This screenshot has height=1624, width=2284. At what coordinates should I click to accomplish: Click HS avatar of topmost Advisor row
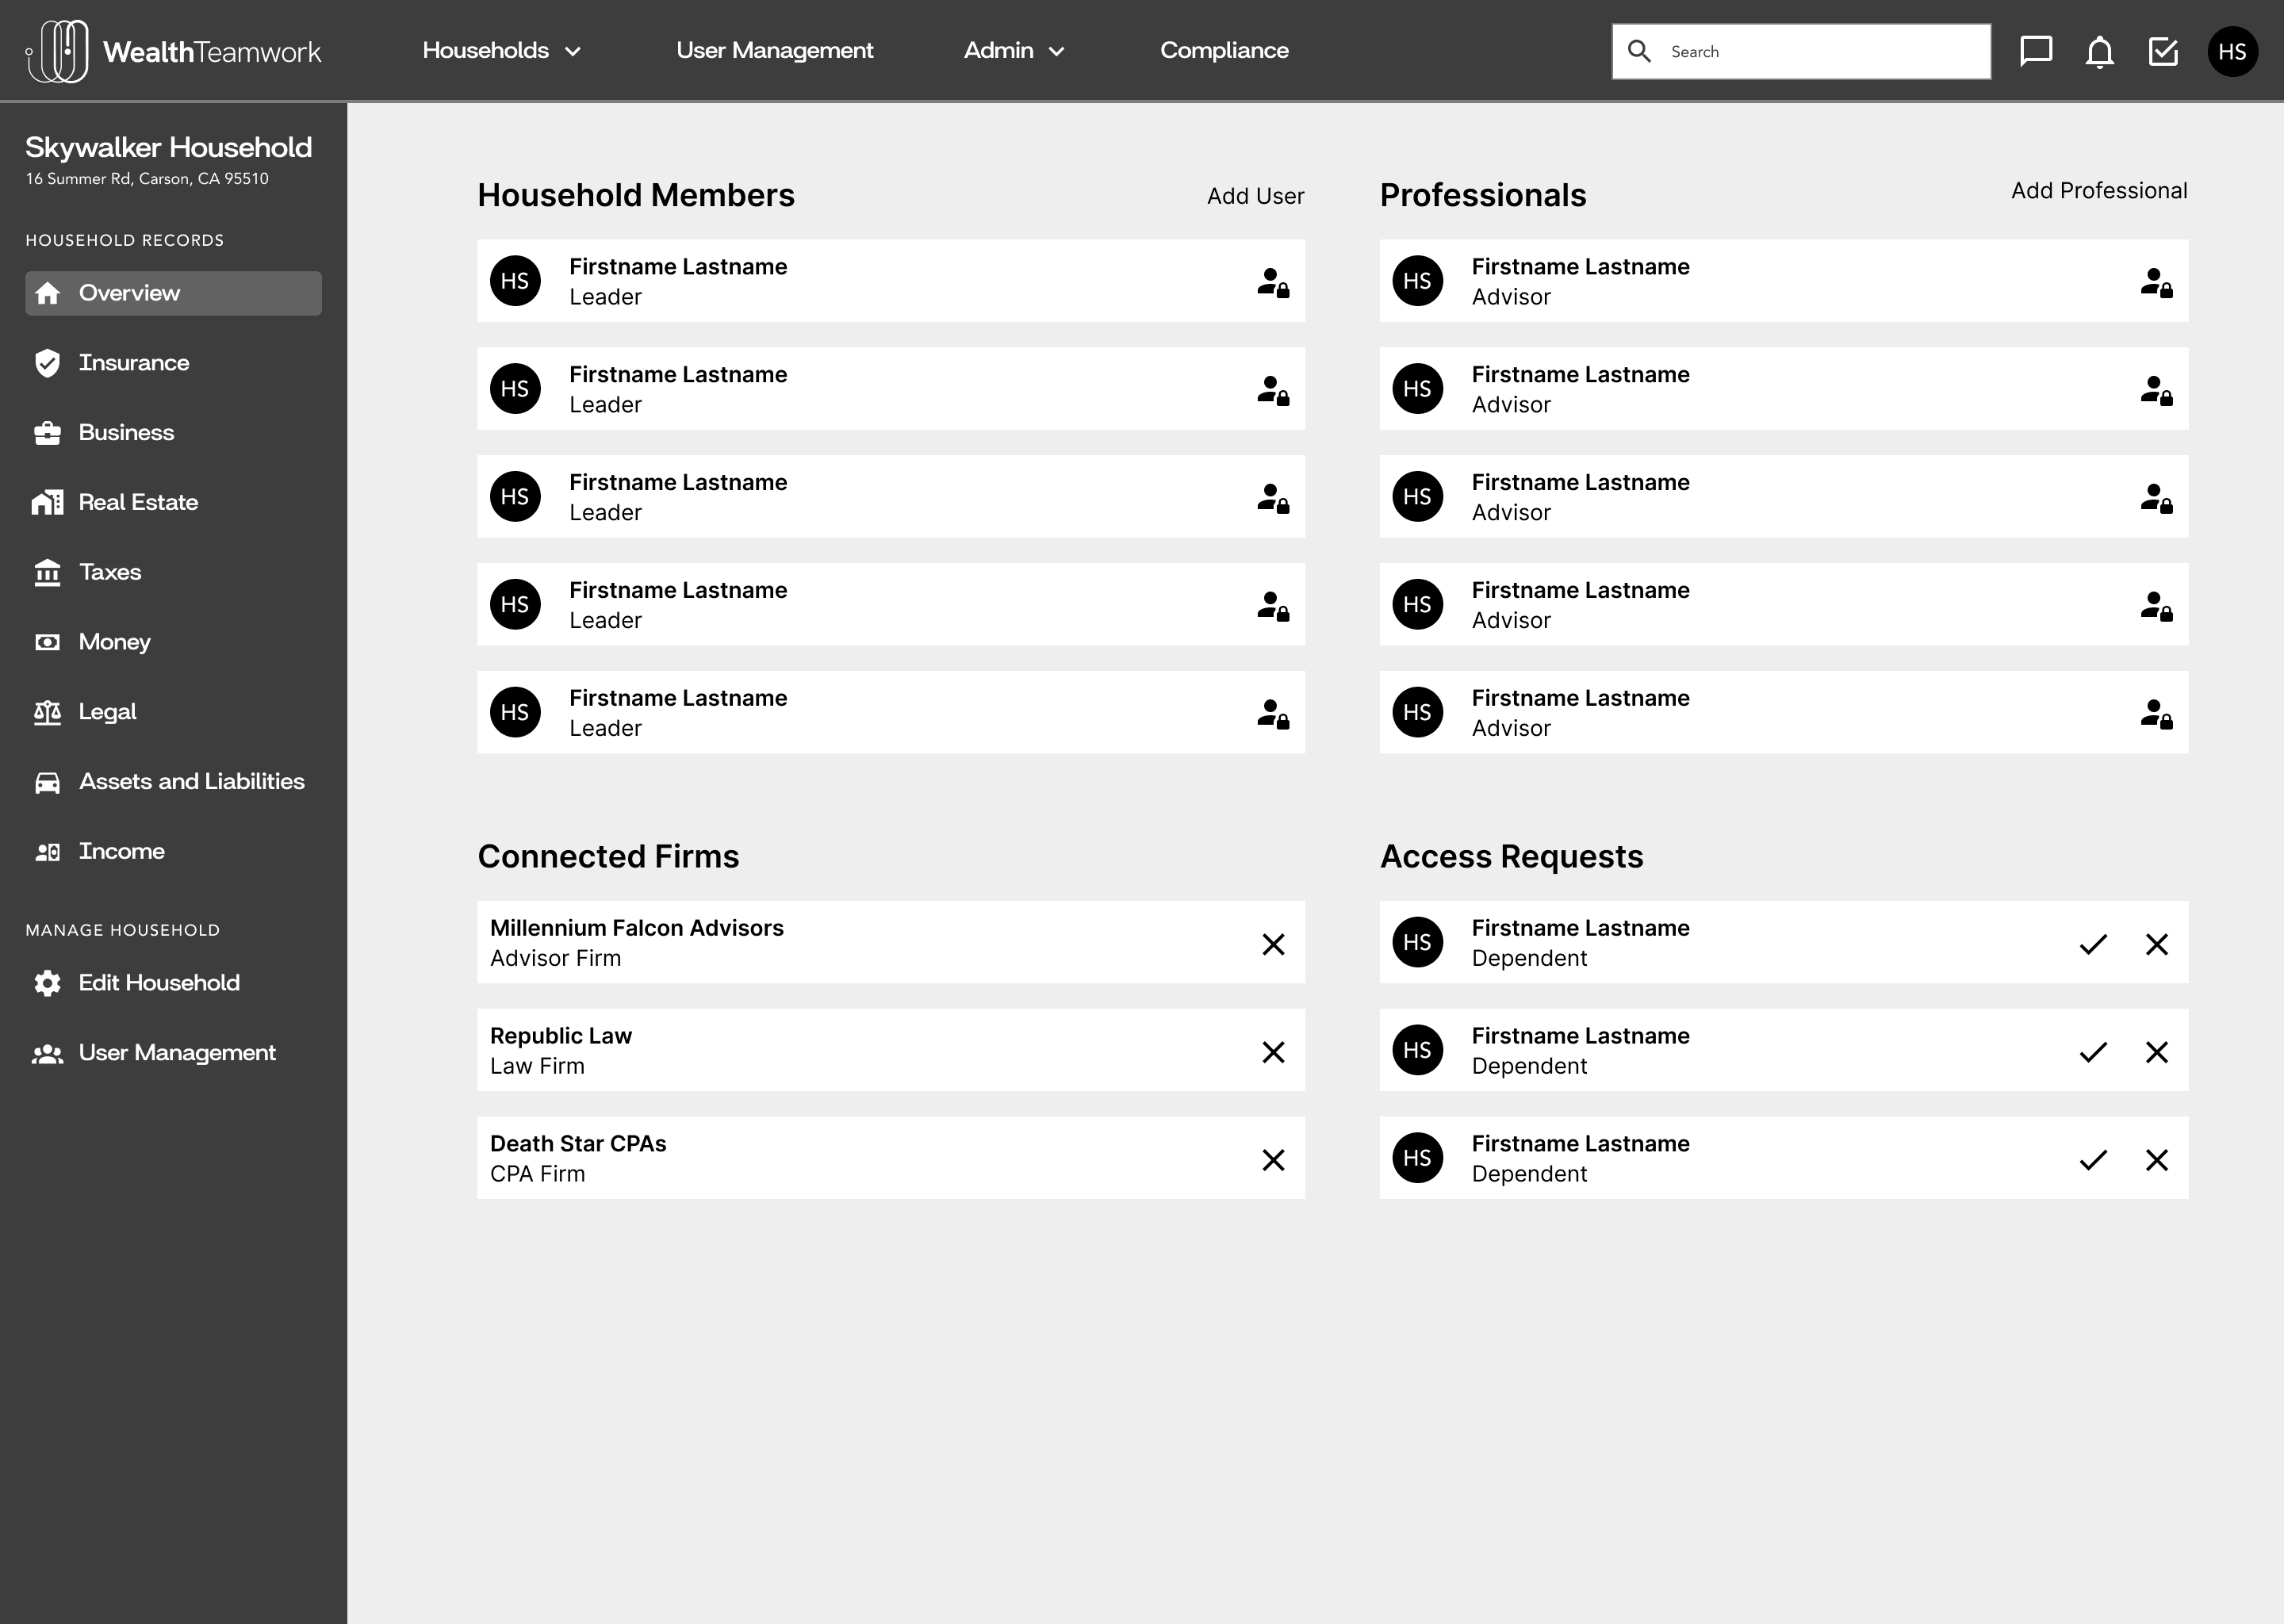pos(1417,281)
